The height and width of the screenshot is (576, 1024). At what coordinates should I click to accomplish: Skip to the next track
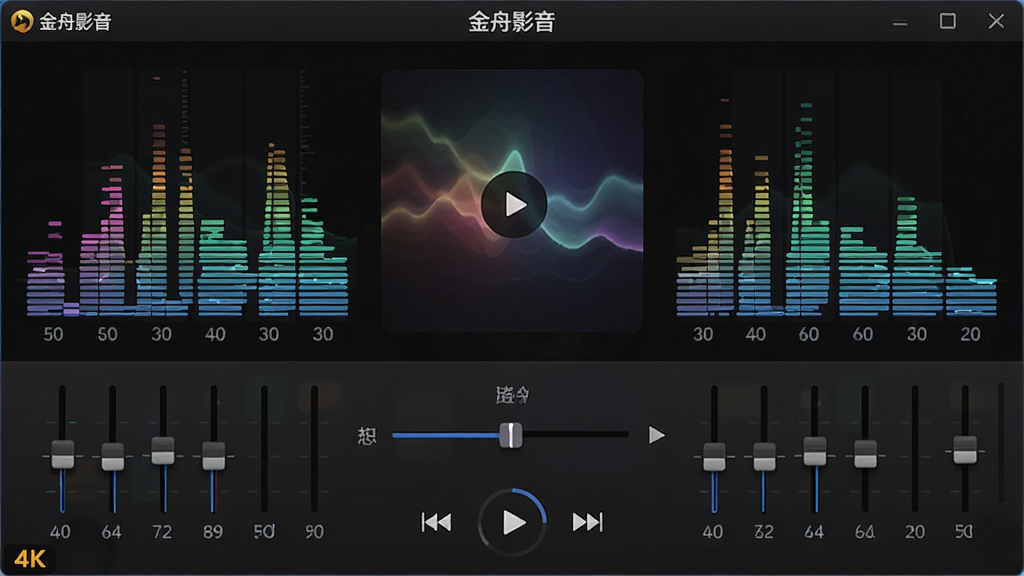588,522
